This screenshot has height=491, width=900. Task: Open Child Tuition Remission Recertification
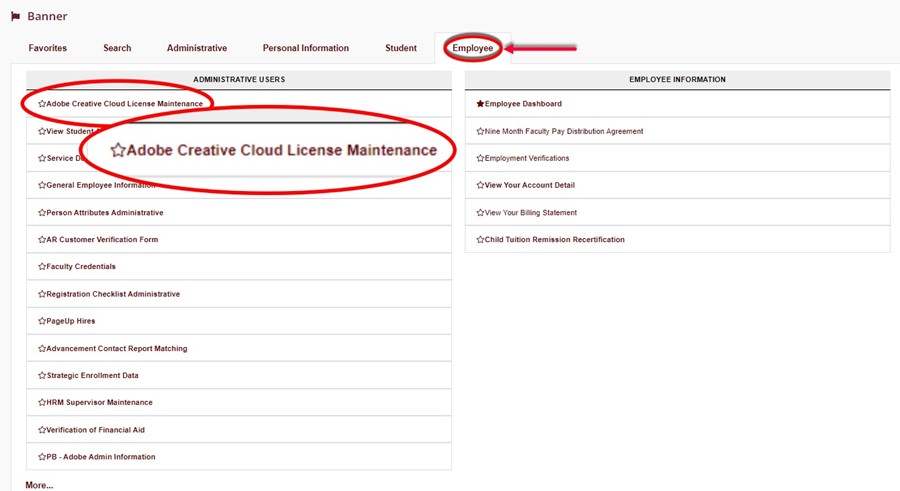tap(555, 239)
